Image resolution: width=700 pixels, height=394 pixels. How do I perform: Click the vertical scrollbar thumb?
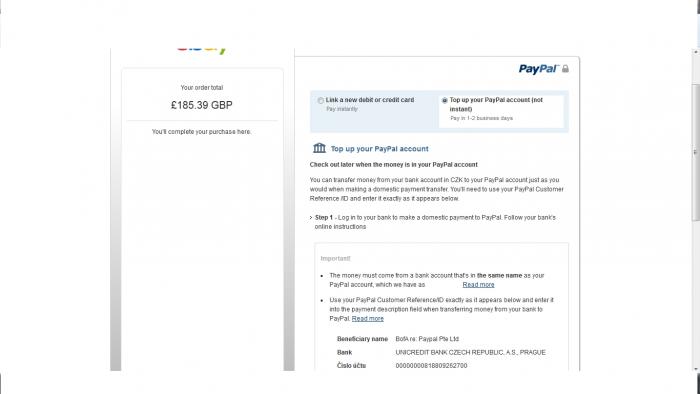coord(696,152)
